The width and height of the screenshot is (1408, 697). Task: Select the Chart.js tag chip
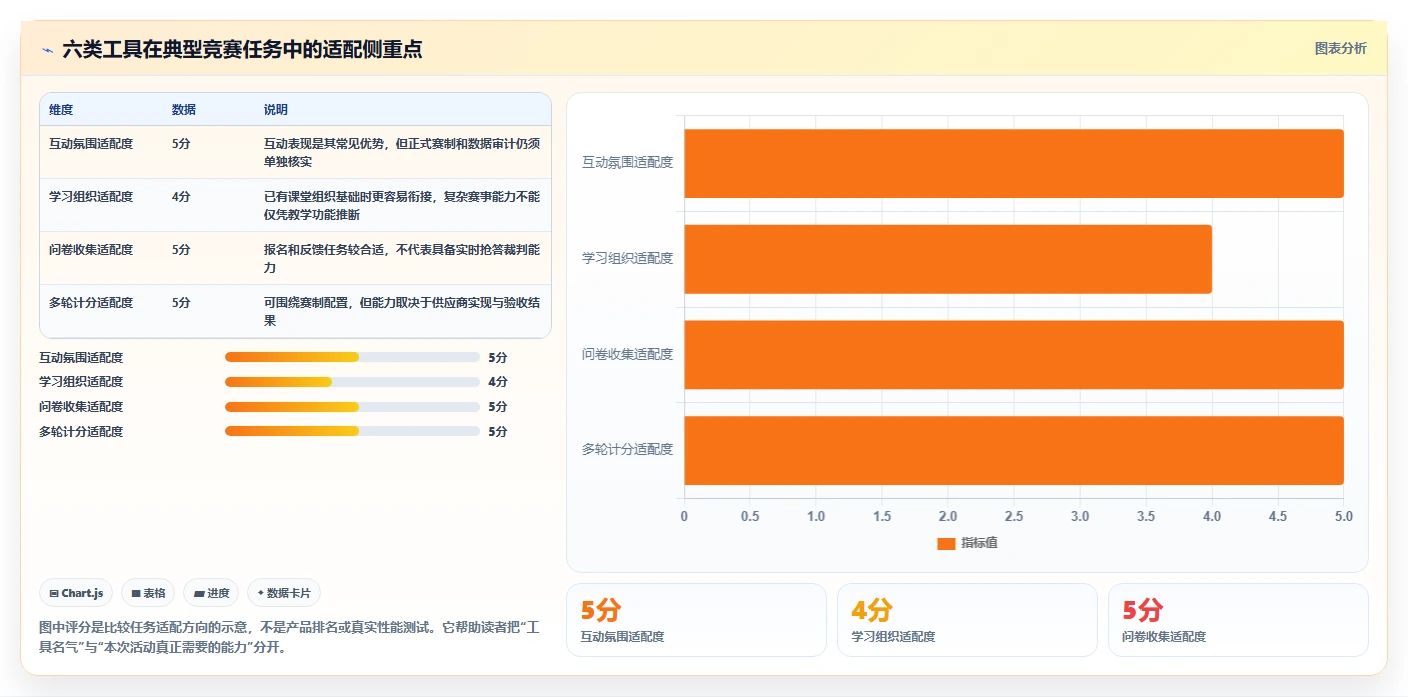coord(76,593)
